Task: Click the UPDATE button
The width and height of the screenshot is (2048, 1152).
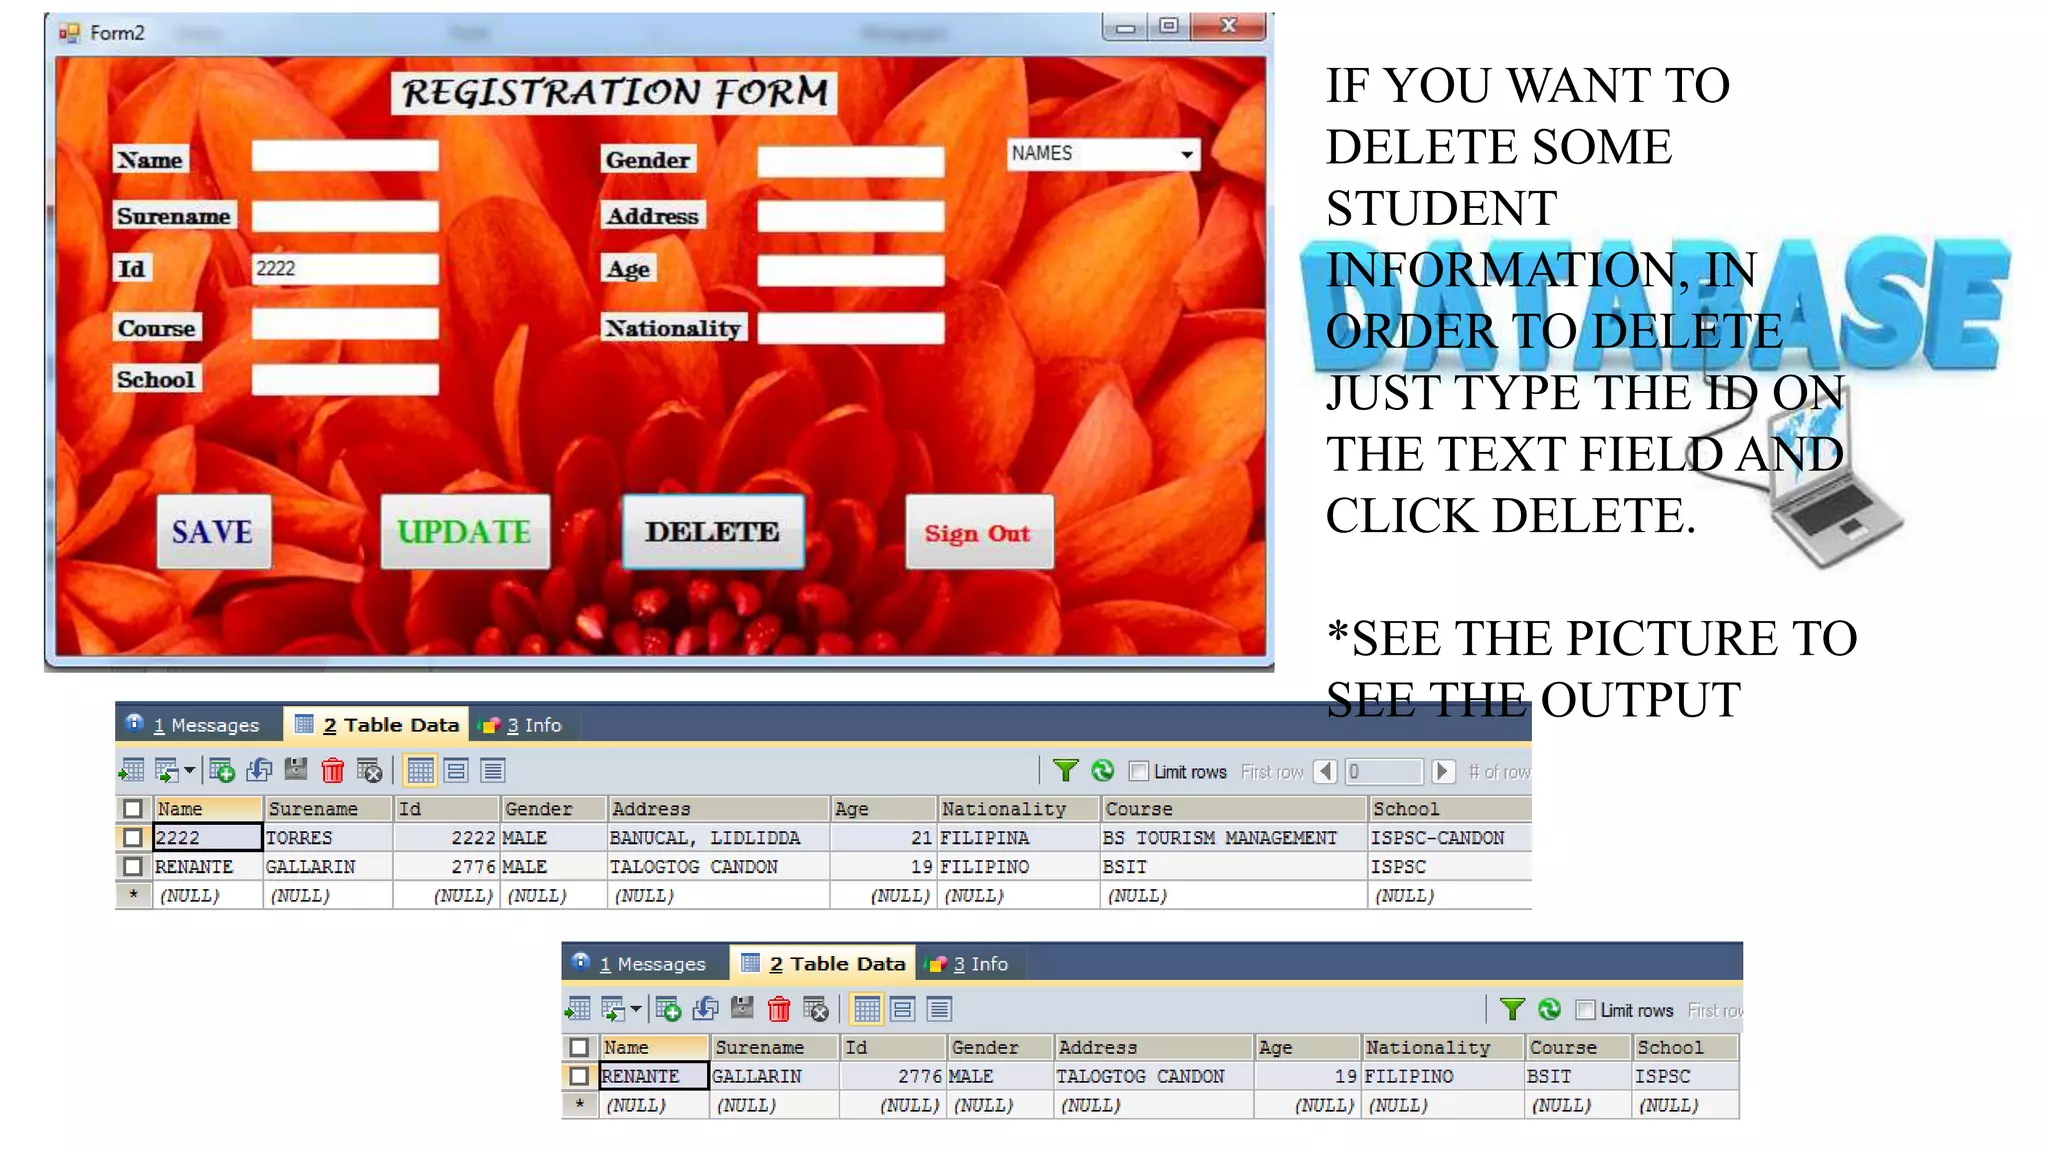Action: (x=465, y=532)
